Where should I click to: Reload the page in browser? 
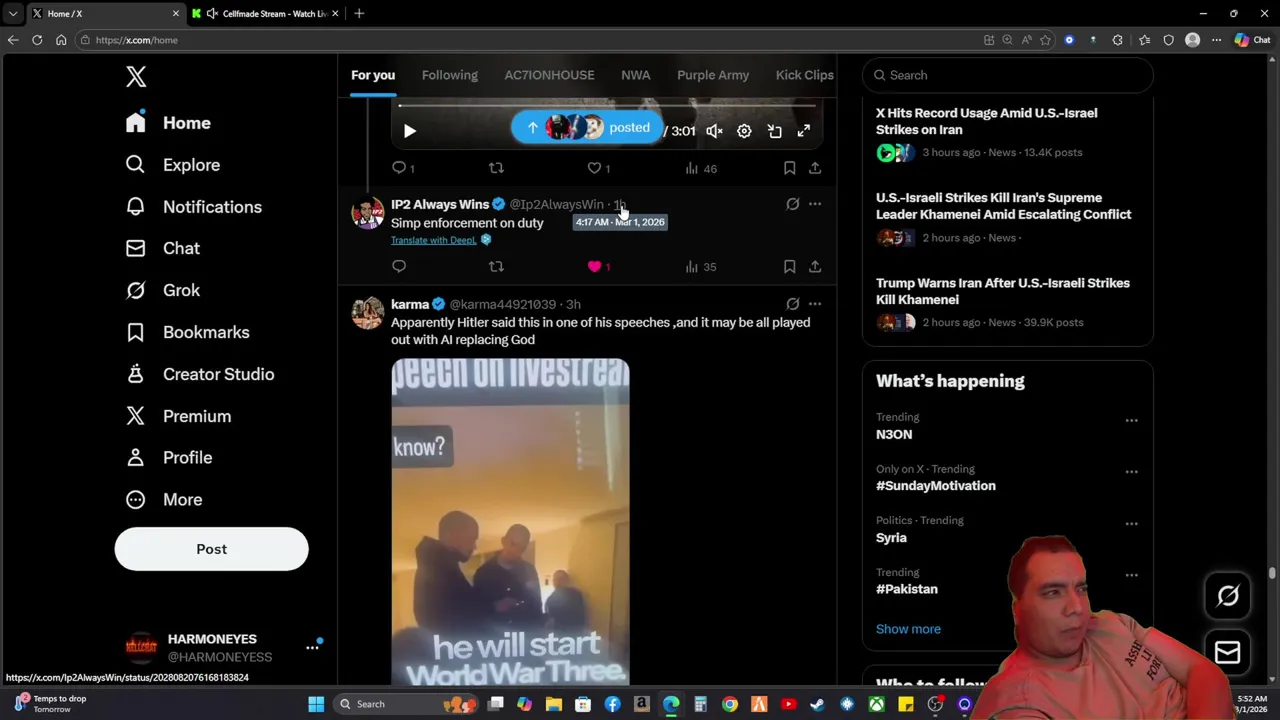click(37, 40)
